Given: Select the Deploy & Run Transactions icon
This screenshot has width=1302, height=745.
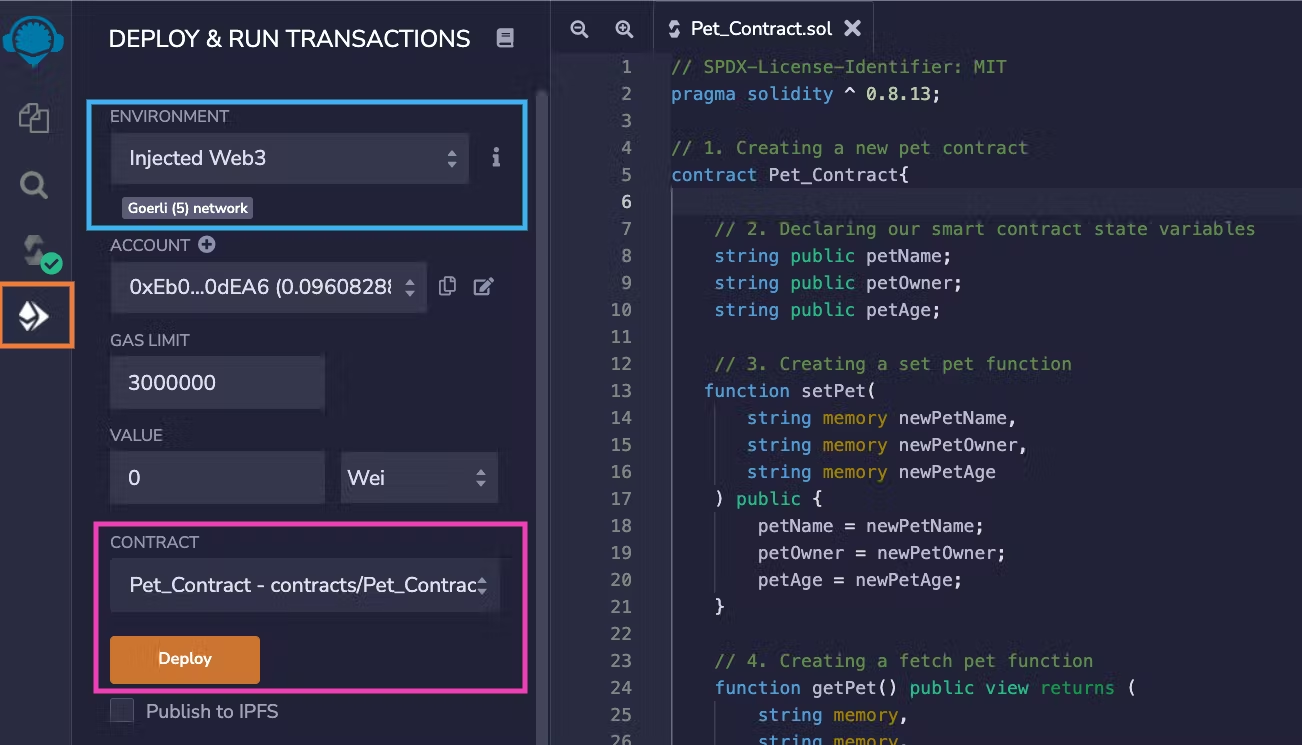Looking at the screenshot, I should (x=34, y=317).
